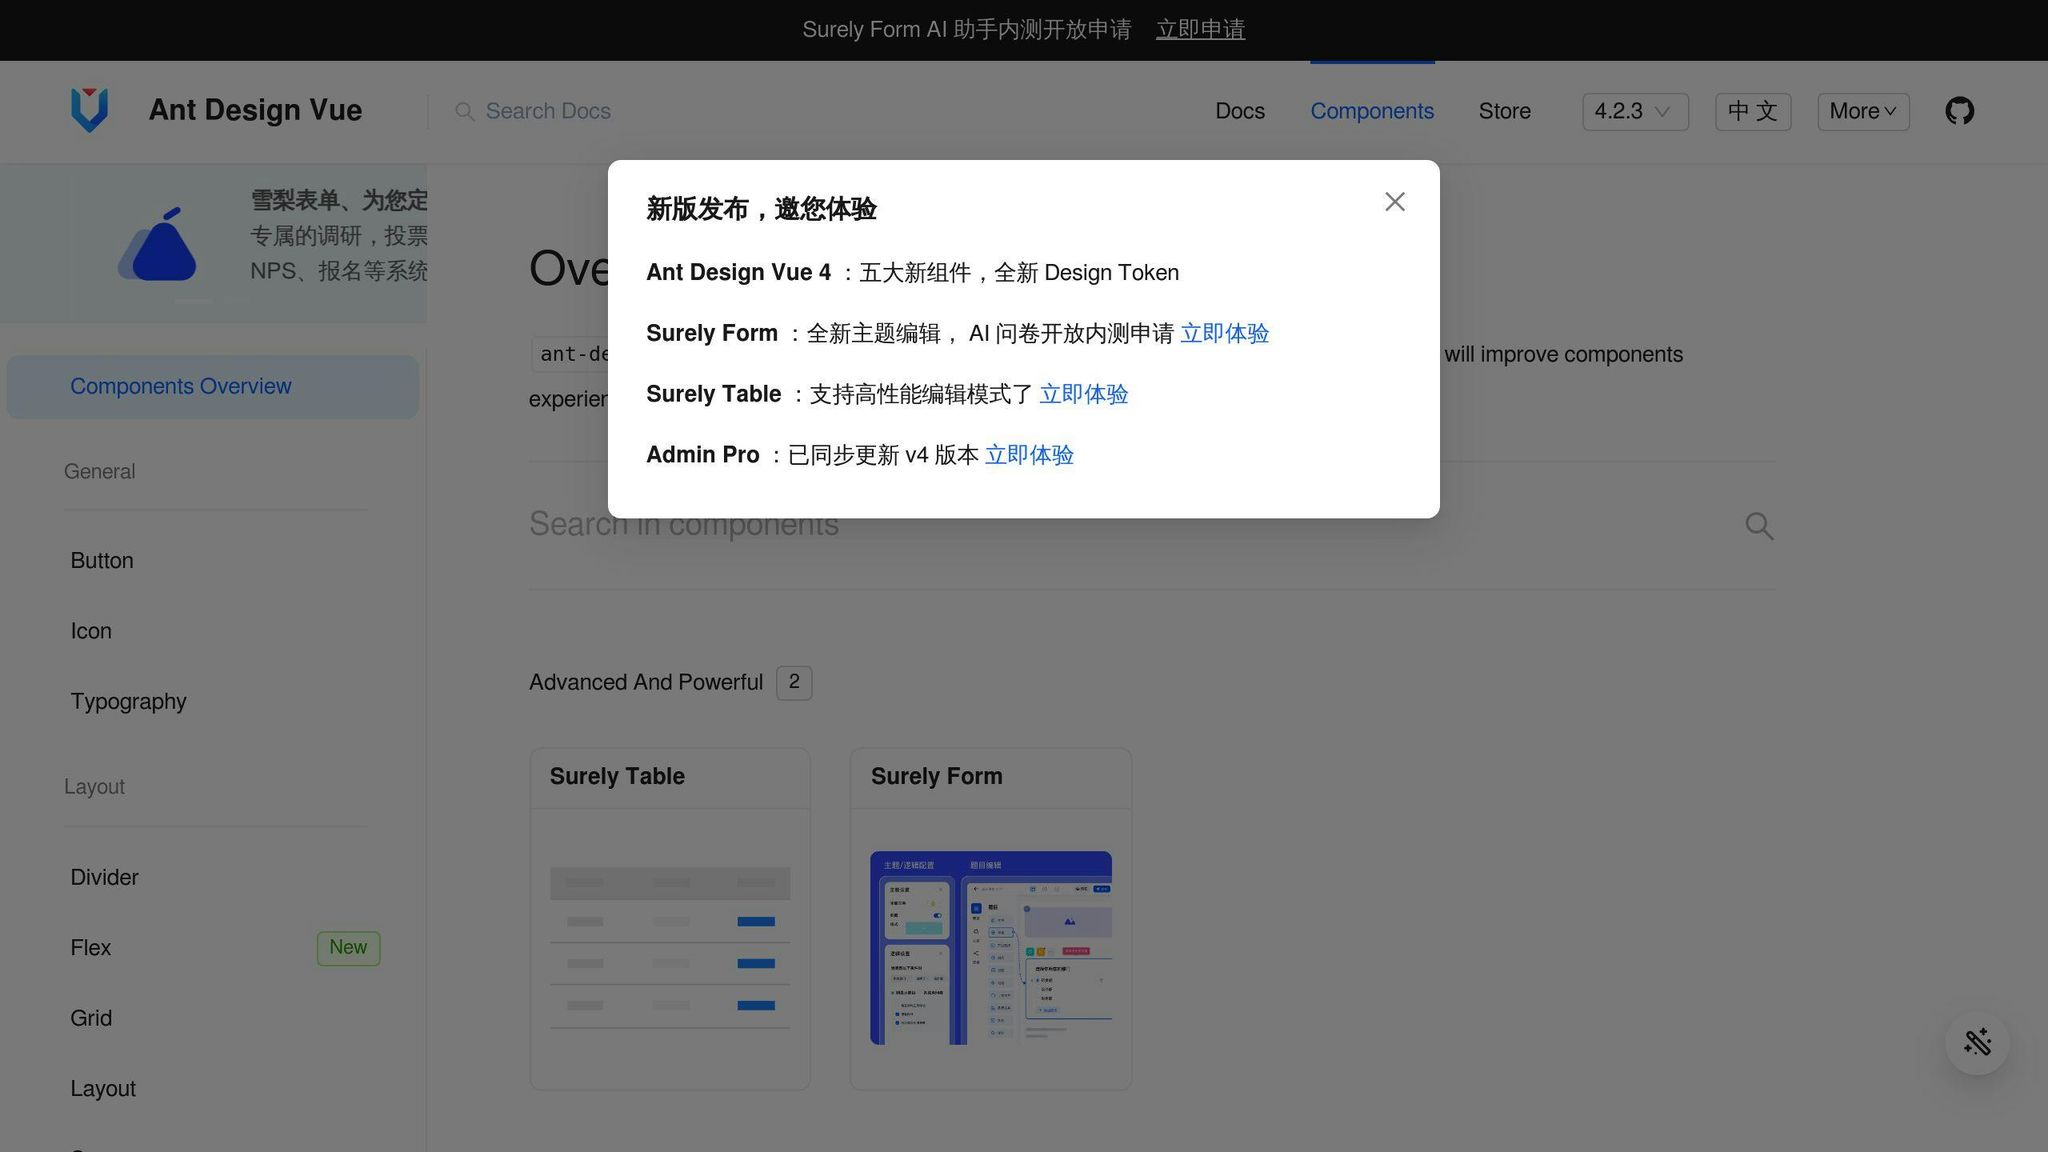This screenshot has height=1152, width=2048.
Task: Click the Advanced And Powerful count badge
Action: tap(794, 683)
